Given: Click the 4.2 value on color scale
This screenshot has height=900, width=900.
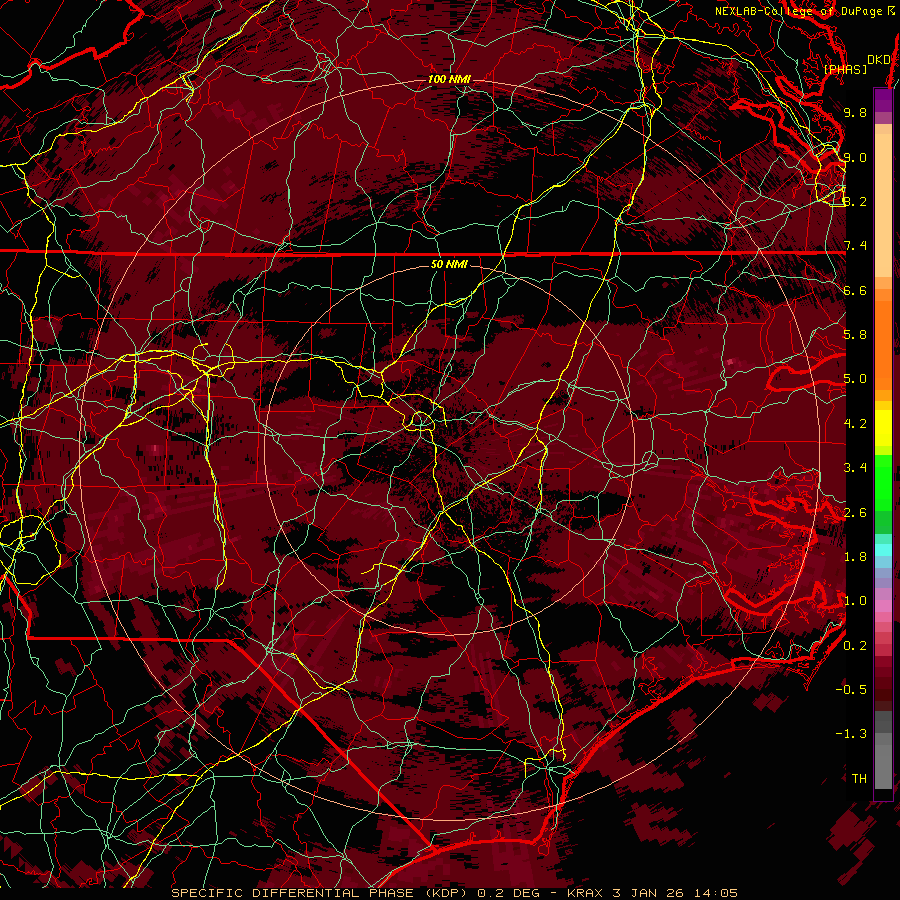Looking at the screenshot, I should [855, 424].
